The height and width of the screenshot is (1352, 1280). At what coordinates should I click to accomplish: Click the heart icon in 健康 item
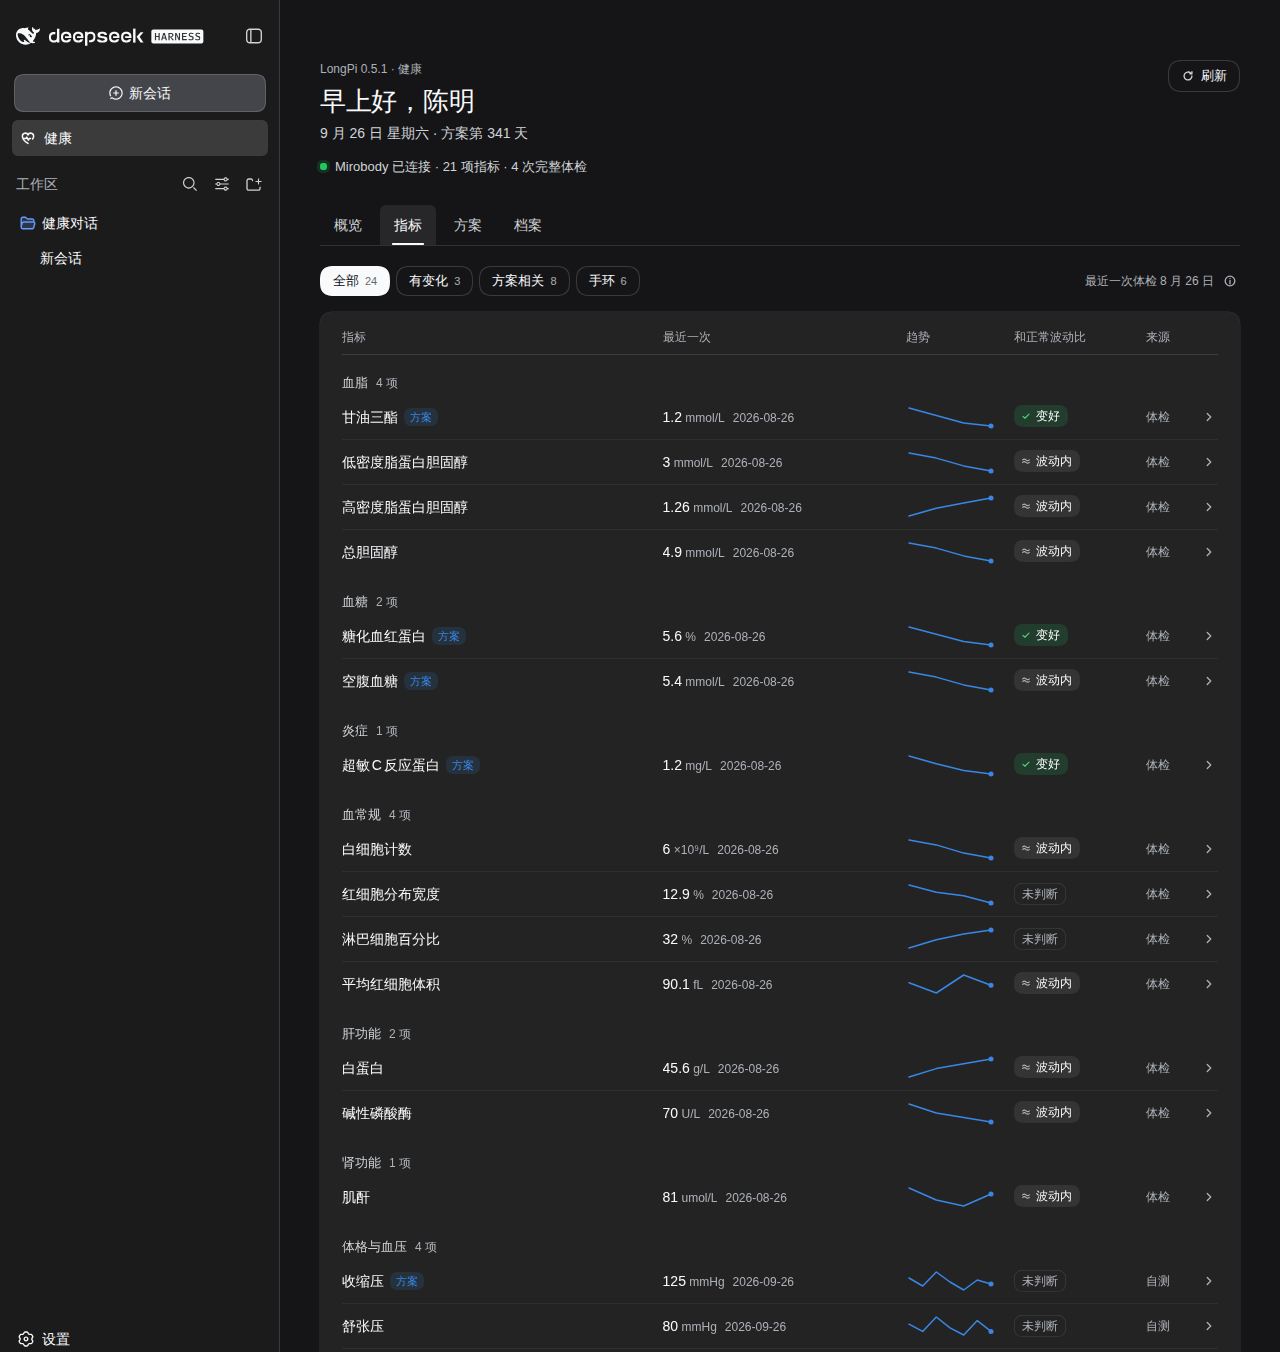coord(28,138)
